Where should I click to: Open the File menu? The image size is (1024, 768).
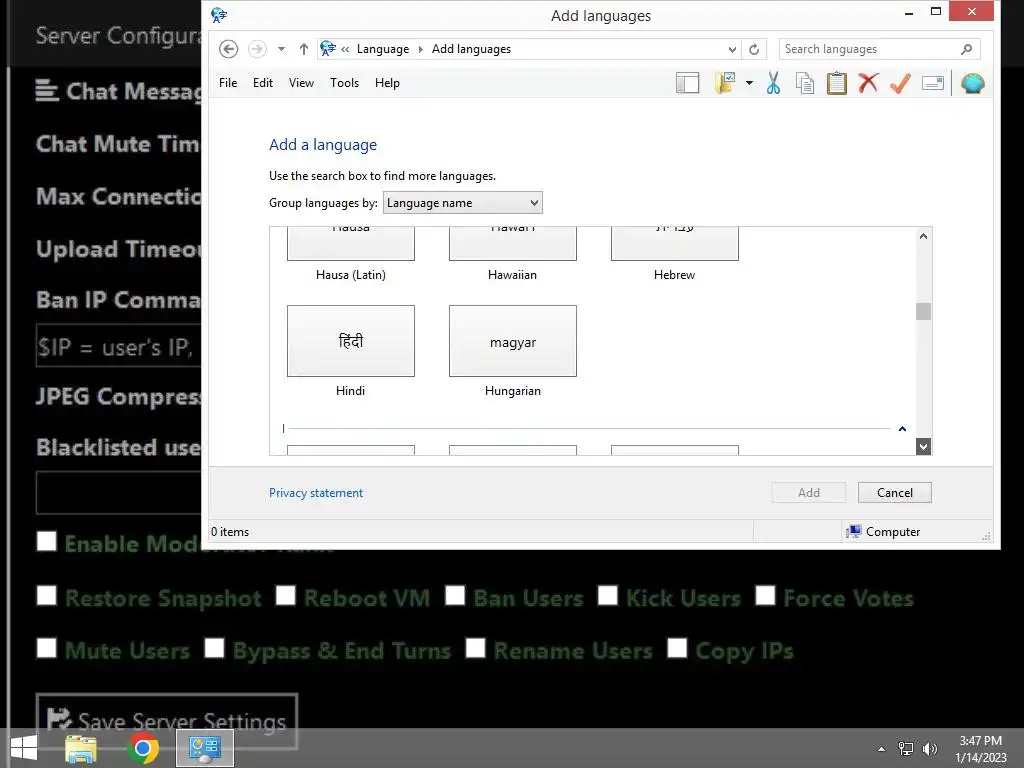tap(228, 83)
